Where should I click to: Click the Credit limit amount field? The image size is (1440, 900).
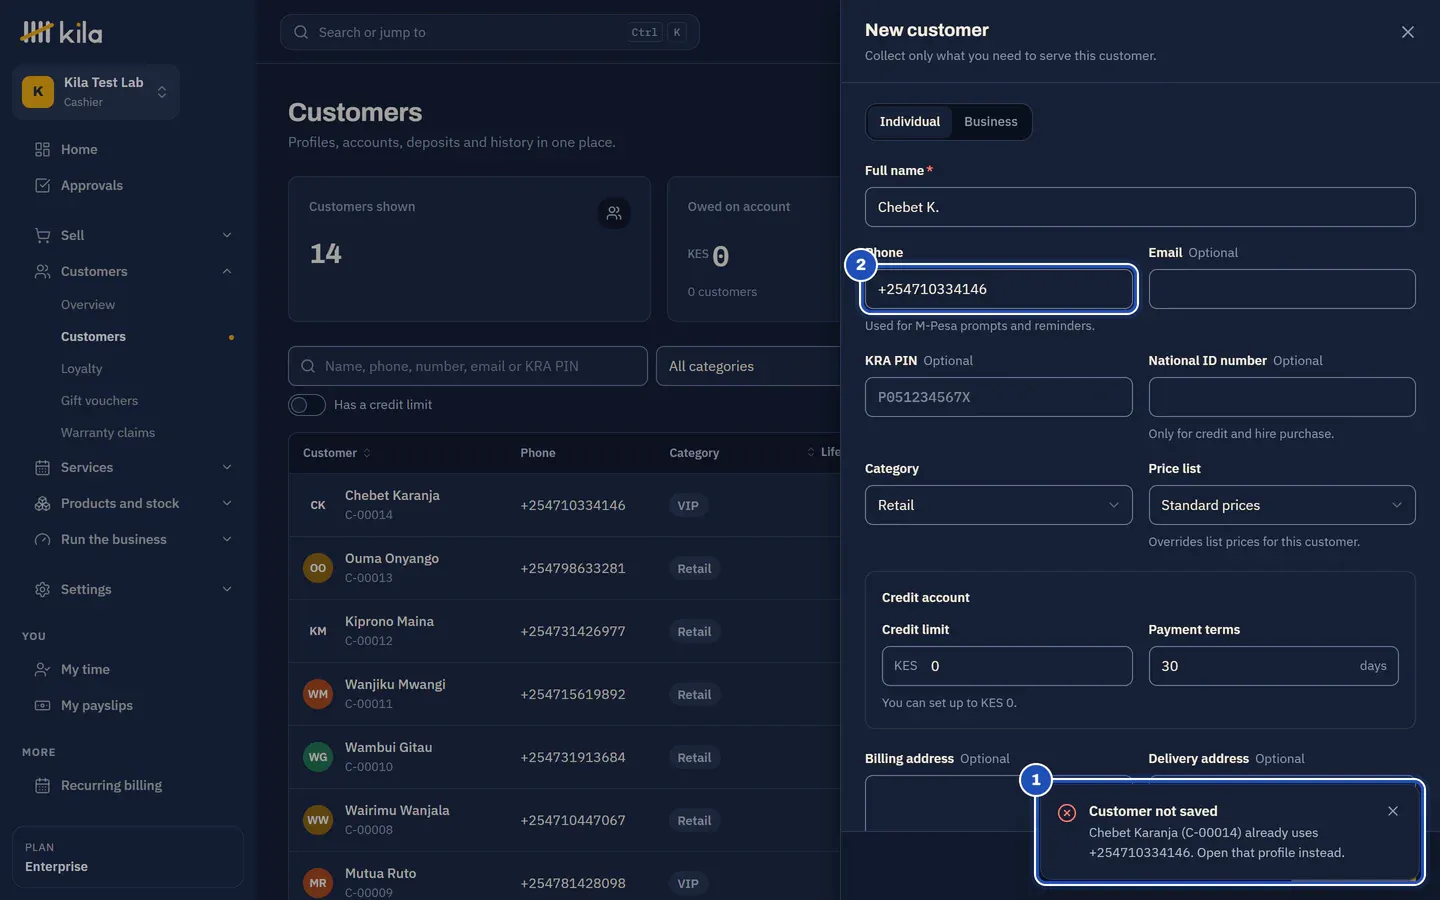click(x=1007, y=666)
